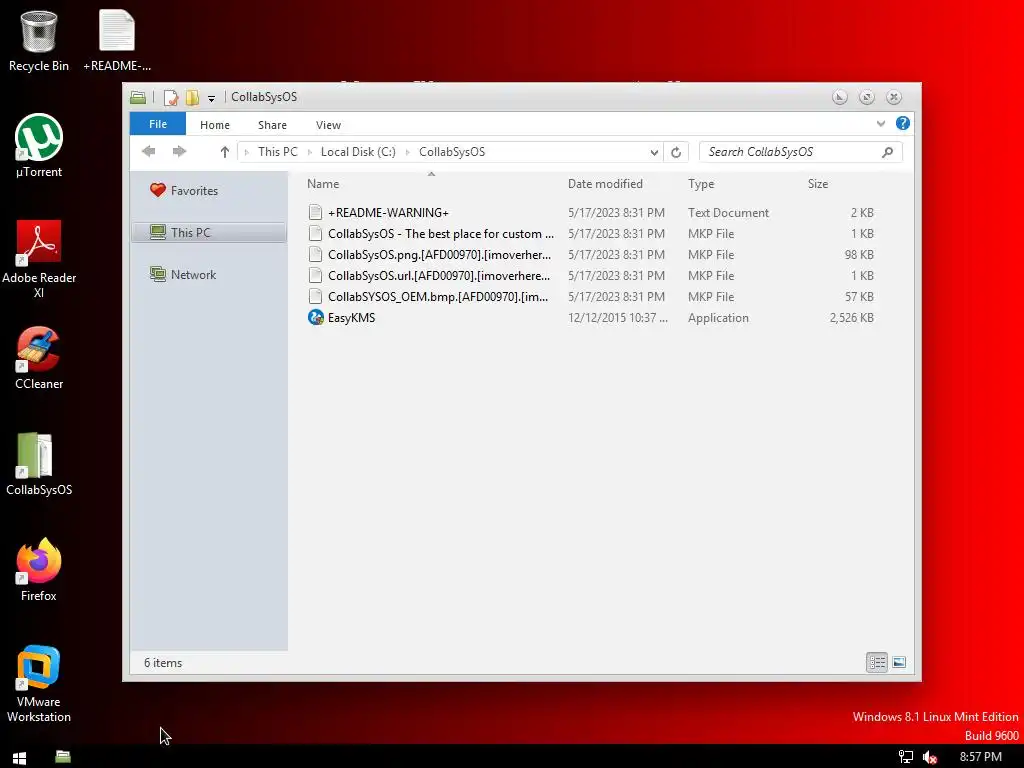Click Local Disk (C:) breadcrumb
Viewport: 1024px width, 768px height.
click(358, 152)
